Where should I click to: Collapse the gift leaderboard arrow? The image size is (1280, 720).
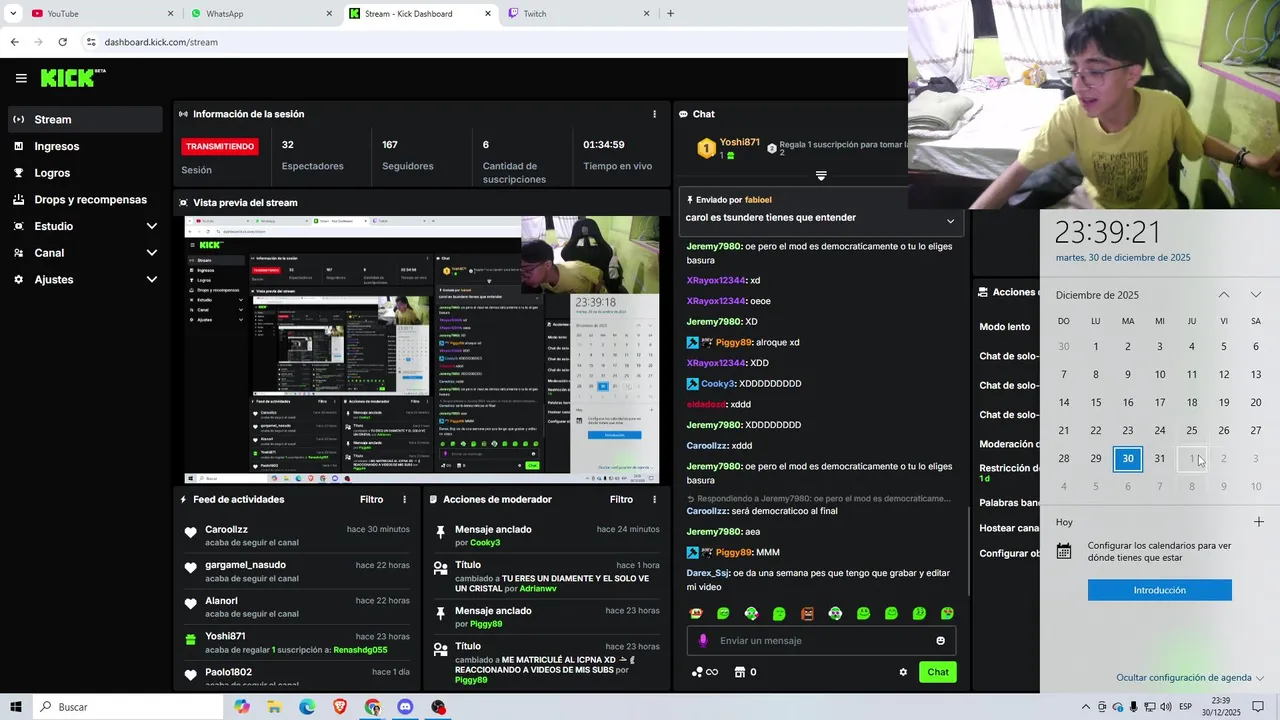[821, 176]
